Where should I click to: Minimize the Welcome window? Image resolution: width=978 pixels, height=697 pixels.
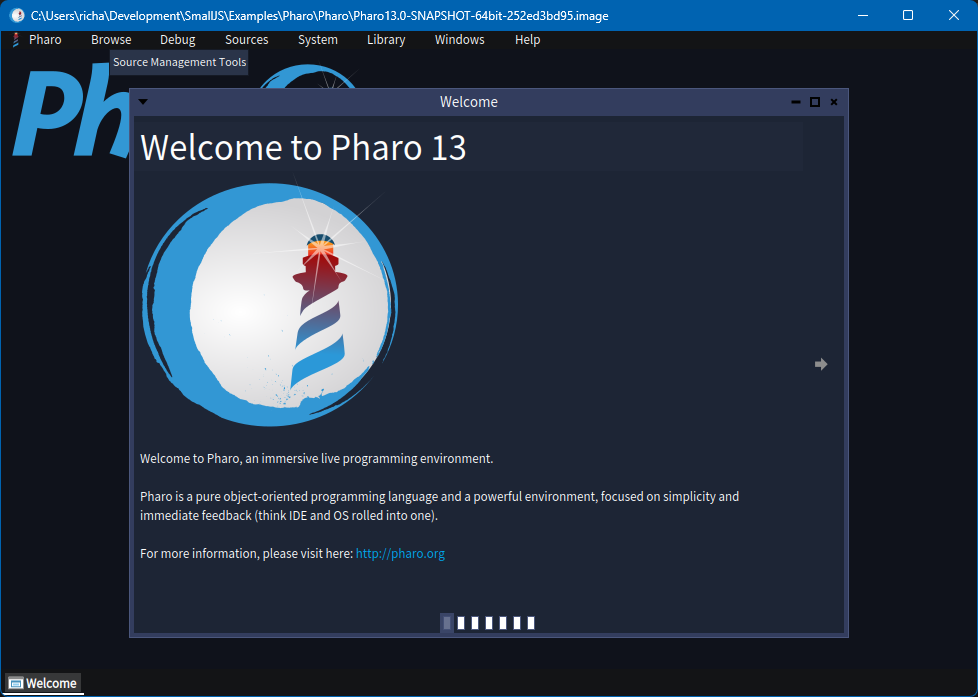796,102
